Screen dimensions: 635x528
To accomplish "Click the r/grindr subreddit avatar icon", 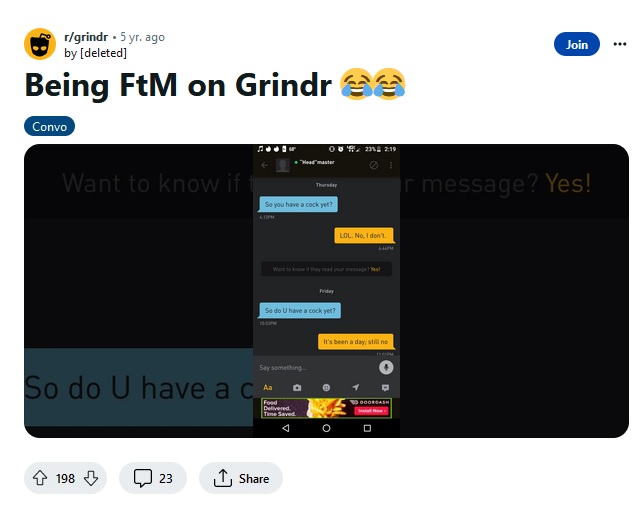I will (40, 44).
